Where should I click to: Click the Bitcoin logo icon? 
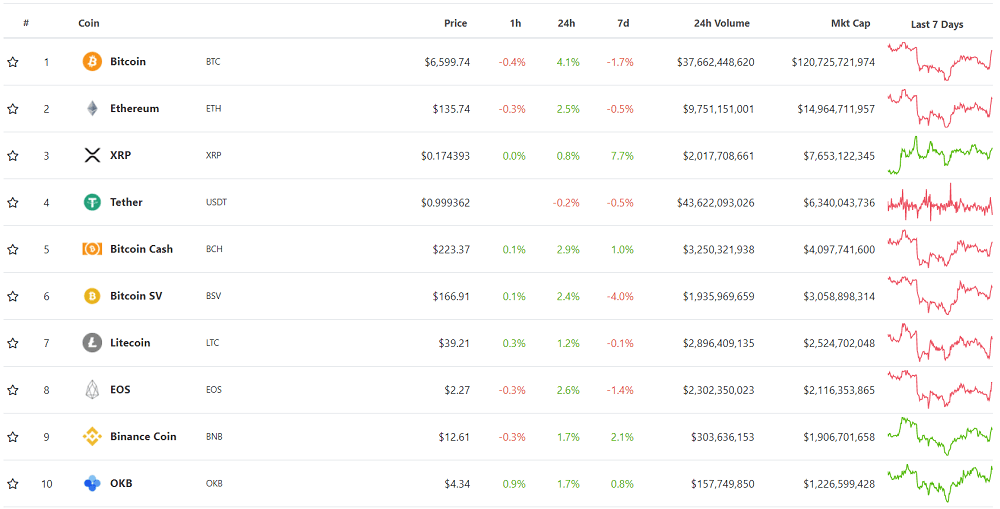click(x=92, y=62)
